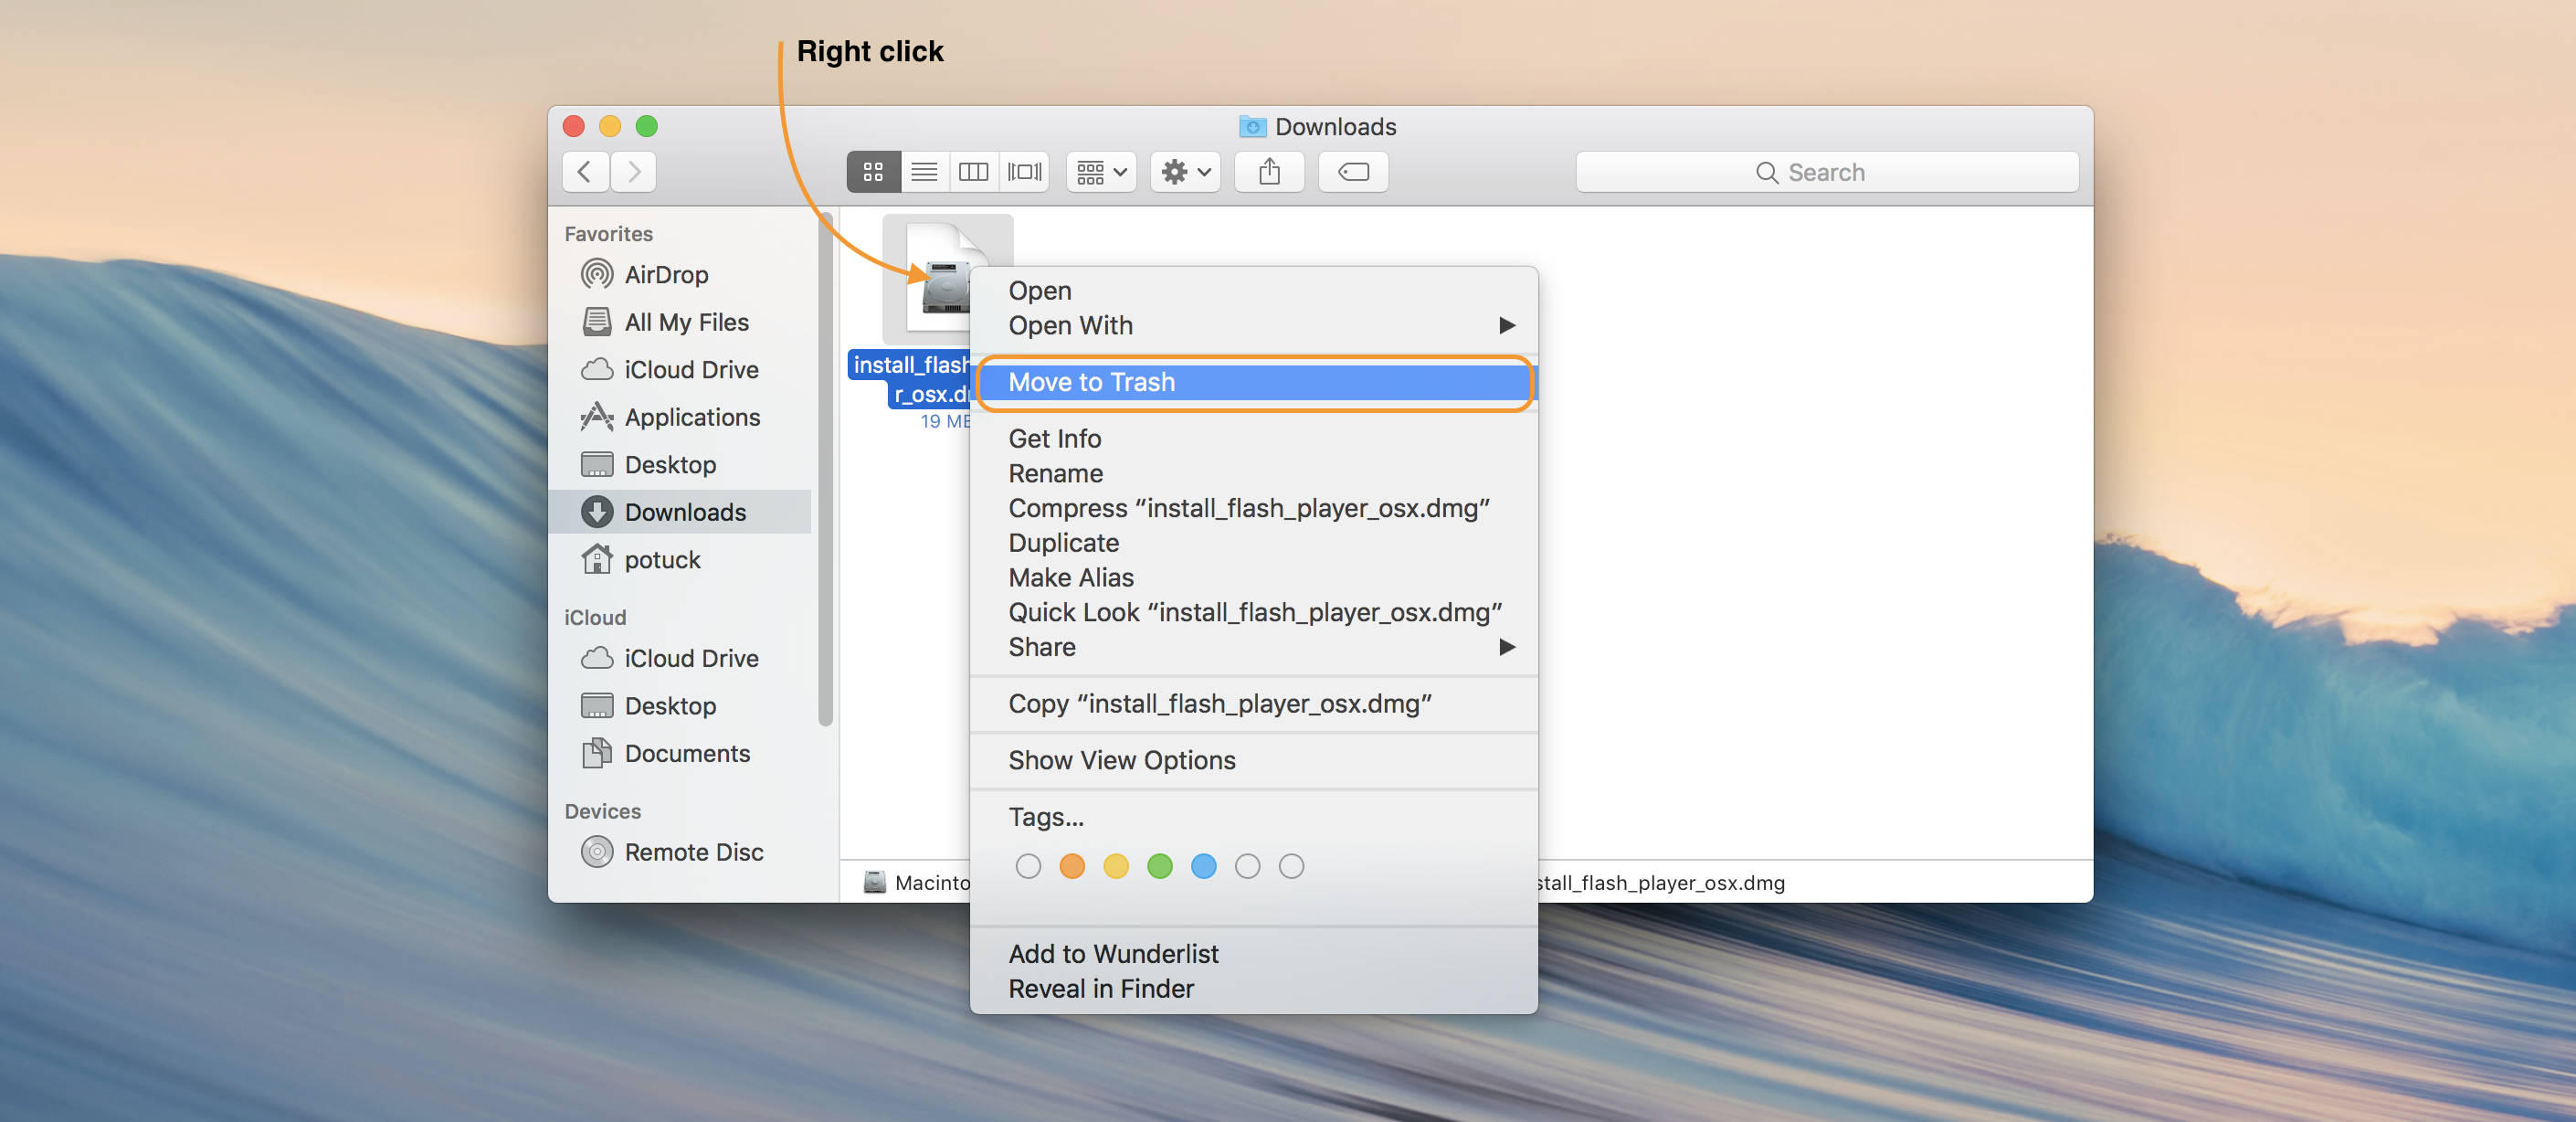Open the gear Action dropdown menu
Screen dimensions: 2576x1122
click(1185, 172)
